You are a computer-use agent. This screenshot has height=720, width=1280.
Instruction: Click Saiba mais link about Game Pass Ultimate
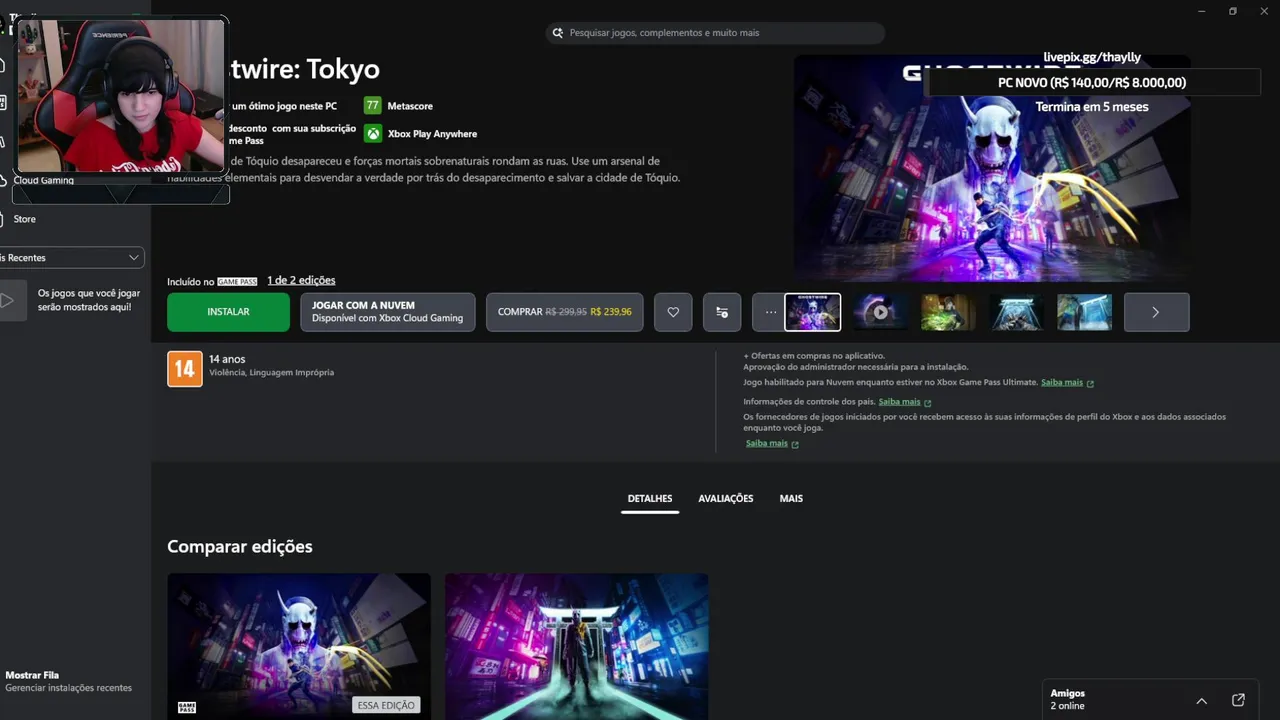coord(1062,383)
